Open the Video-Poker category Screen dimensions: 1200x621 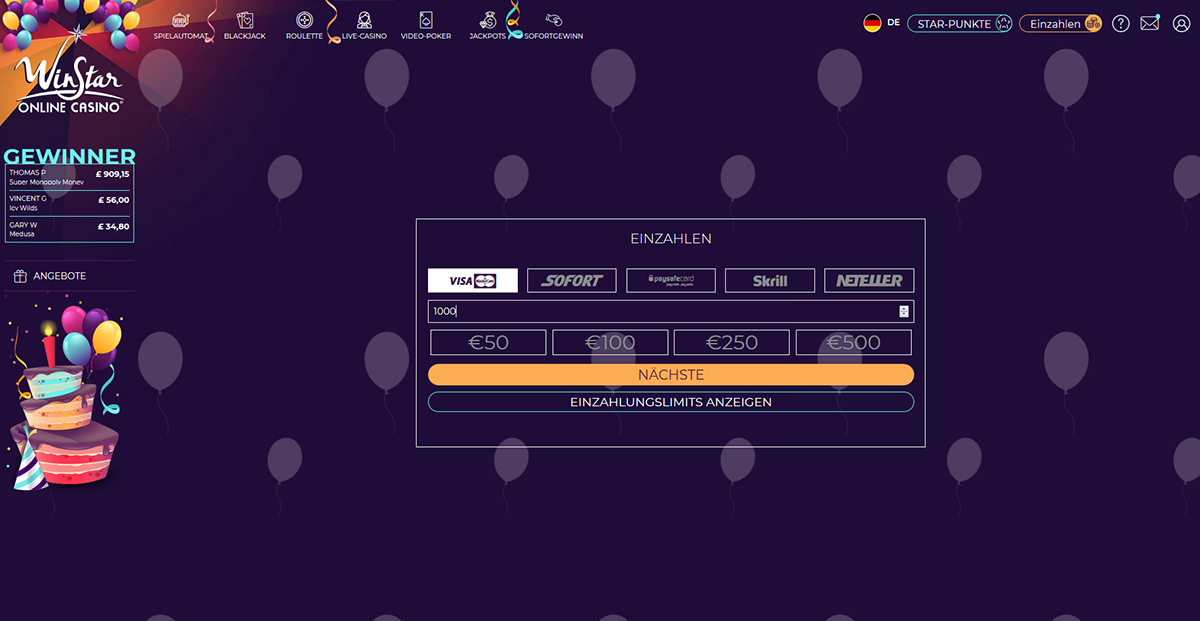click(x=426, y=25)
